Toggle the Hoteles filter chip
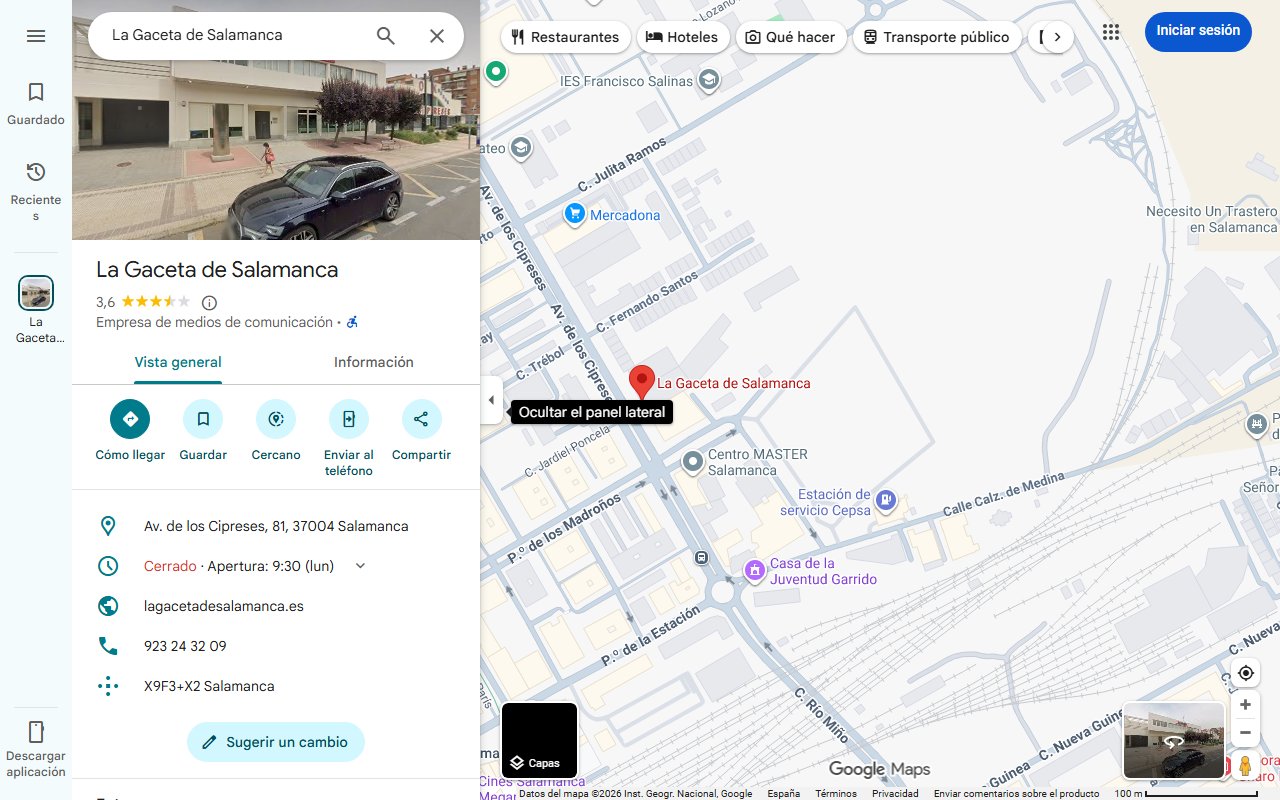The height and width of the screenshot is (800, 1280). coord(683,36)
